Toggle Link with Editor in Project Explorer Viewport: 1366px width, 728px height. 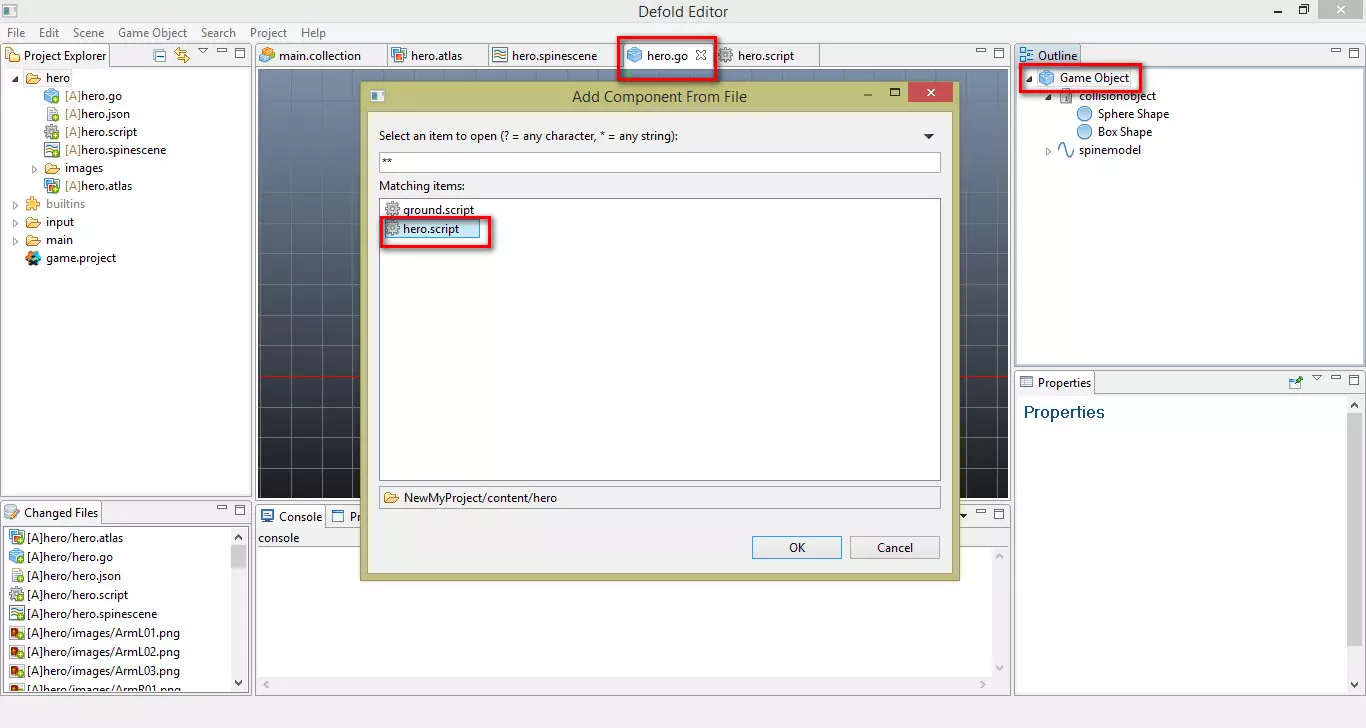[181, 55]
